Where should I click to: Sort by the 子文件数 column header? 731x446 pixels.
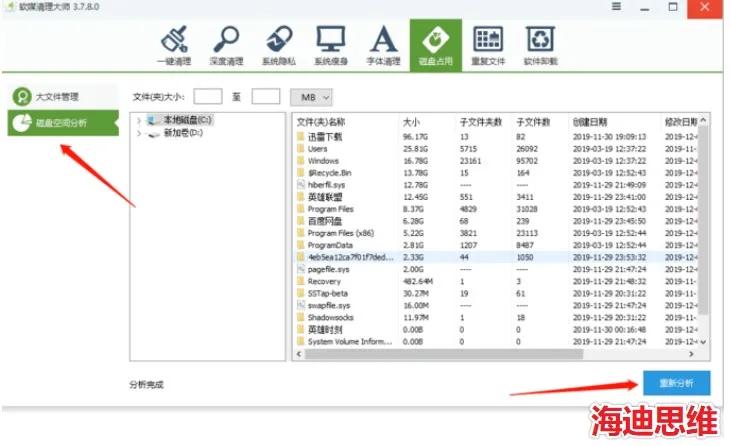click(x=533, y=122)
